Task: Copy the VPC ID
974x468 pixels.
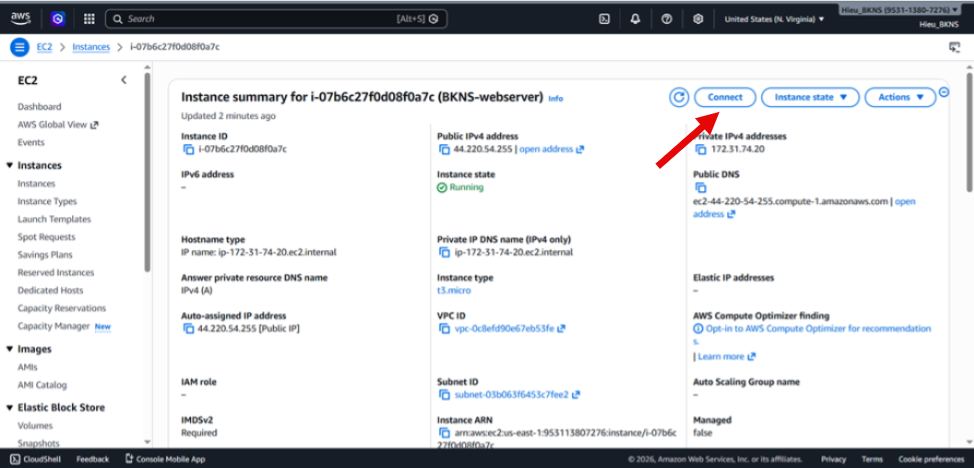Action: click(444, 328)
